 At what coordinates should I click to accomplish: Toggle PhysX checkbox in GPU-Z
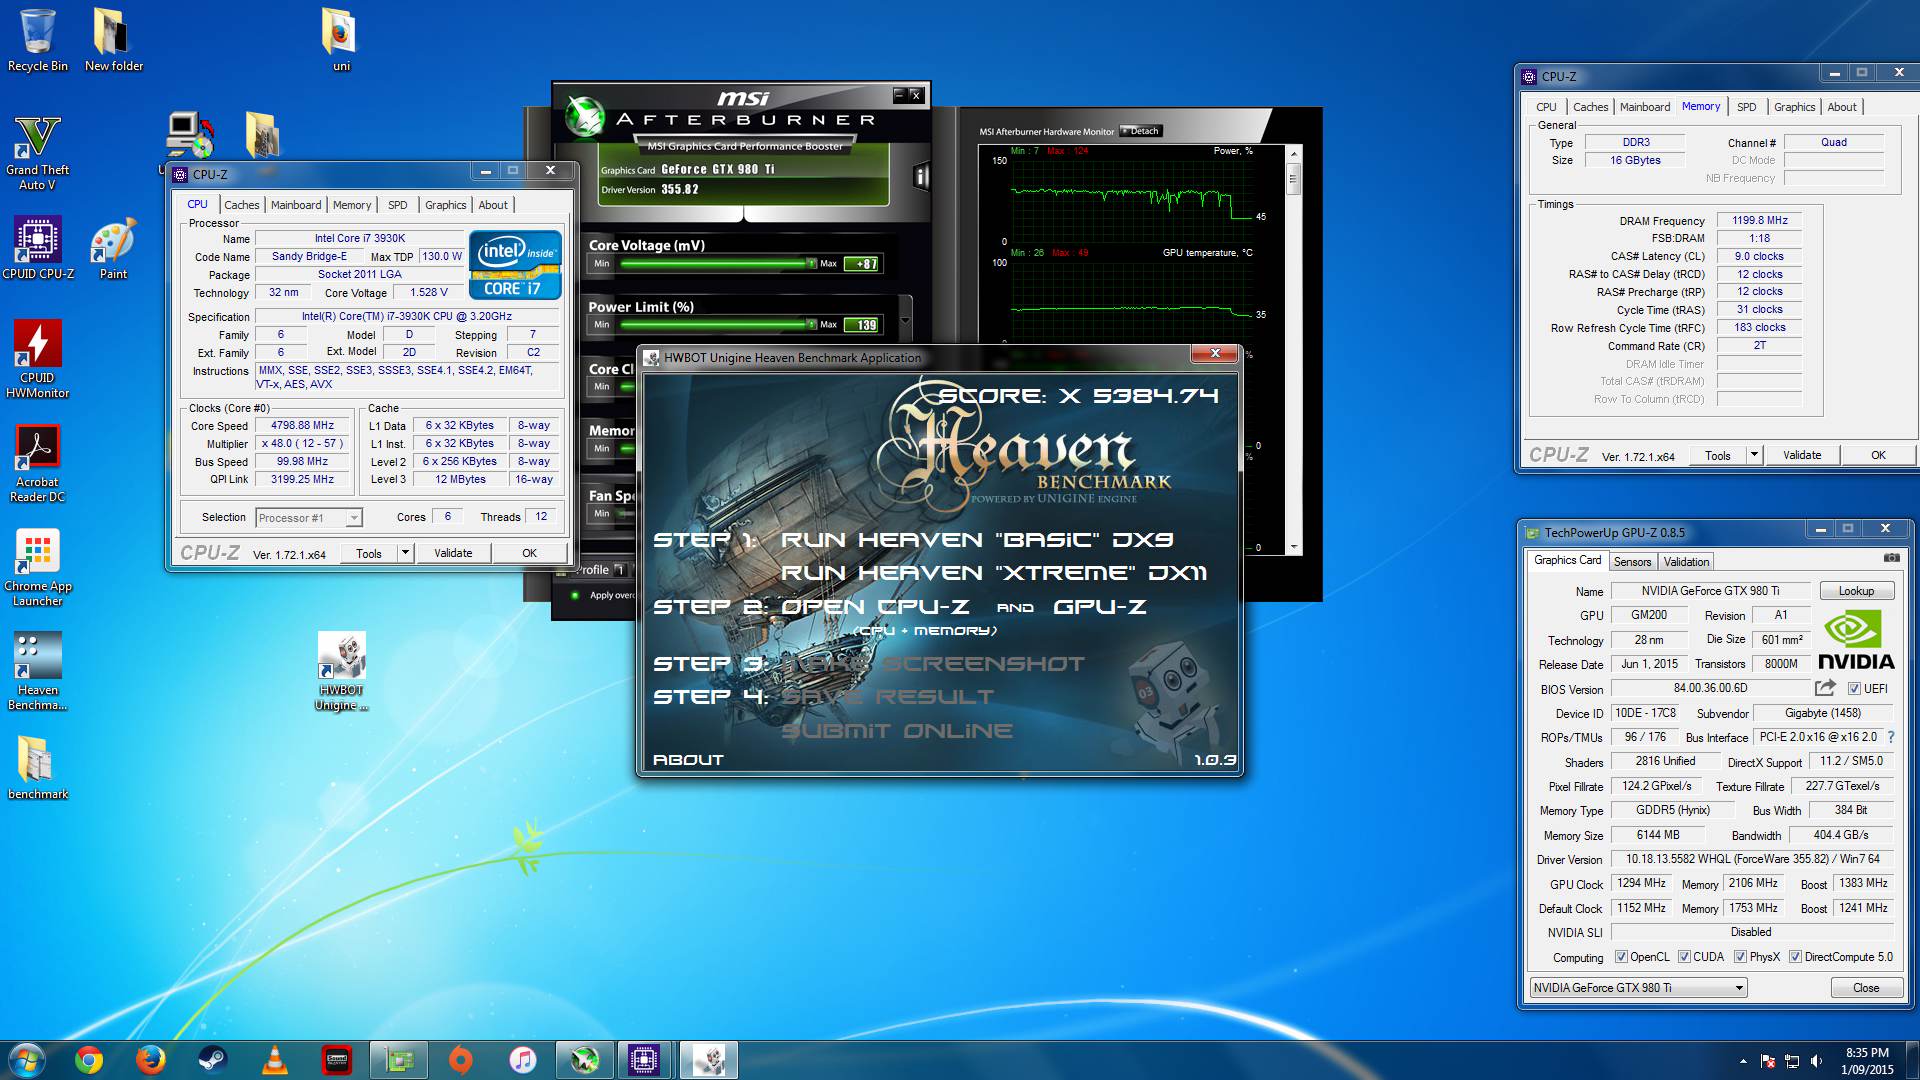pos(1740,957)
